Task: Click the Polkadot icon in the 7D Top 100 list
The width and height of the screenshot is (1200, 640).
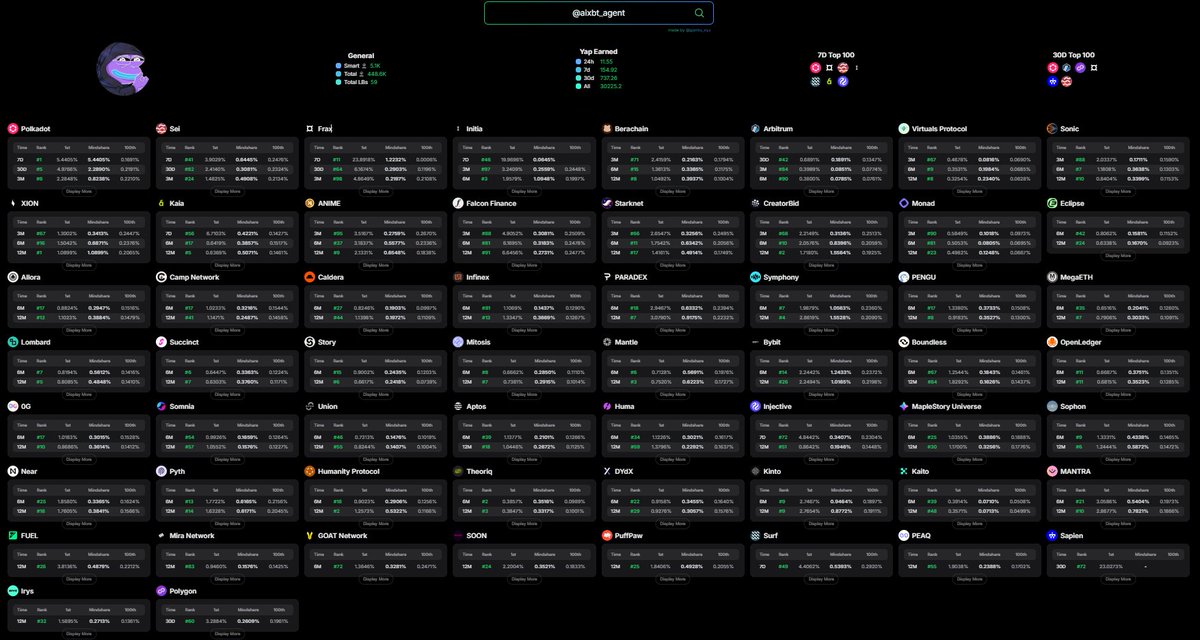Action: click(815, 68)
